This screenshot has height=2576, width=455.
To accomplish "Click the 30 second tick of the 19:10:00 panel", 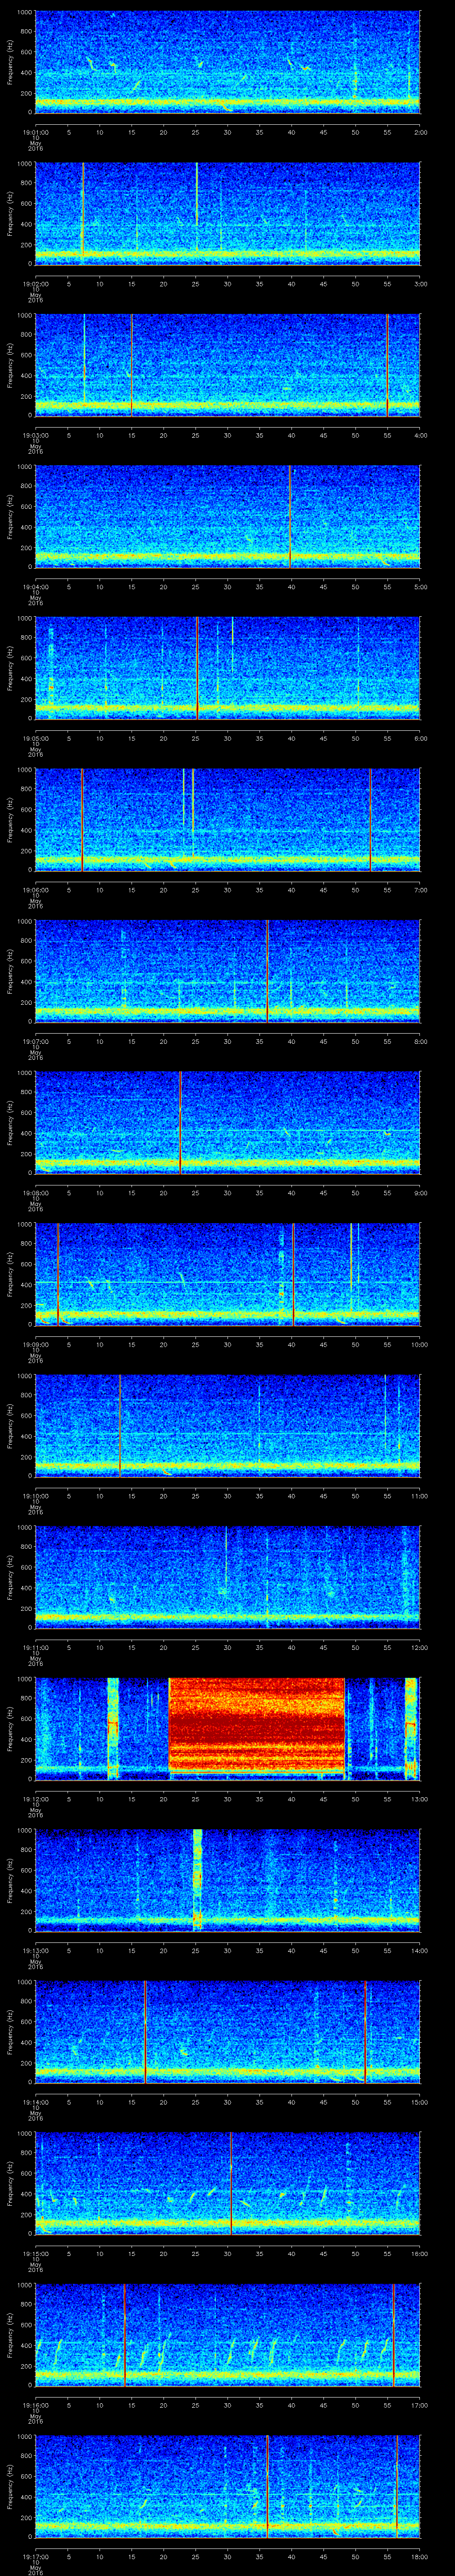I will pos(228,1495).
